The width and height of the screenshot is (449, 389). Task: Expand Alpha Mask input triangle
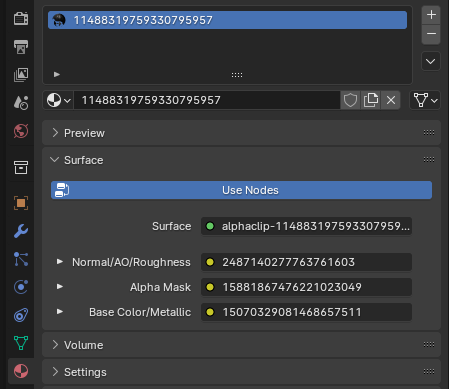point(60,286)
